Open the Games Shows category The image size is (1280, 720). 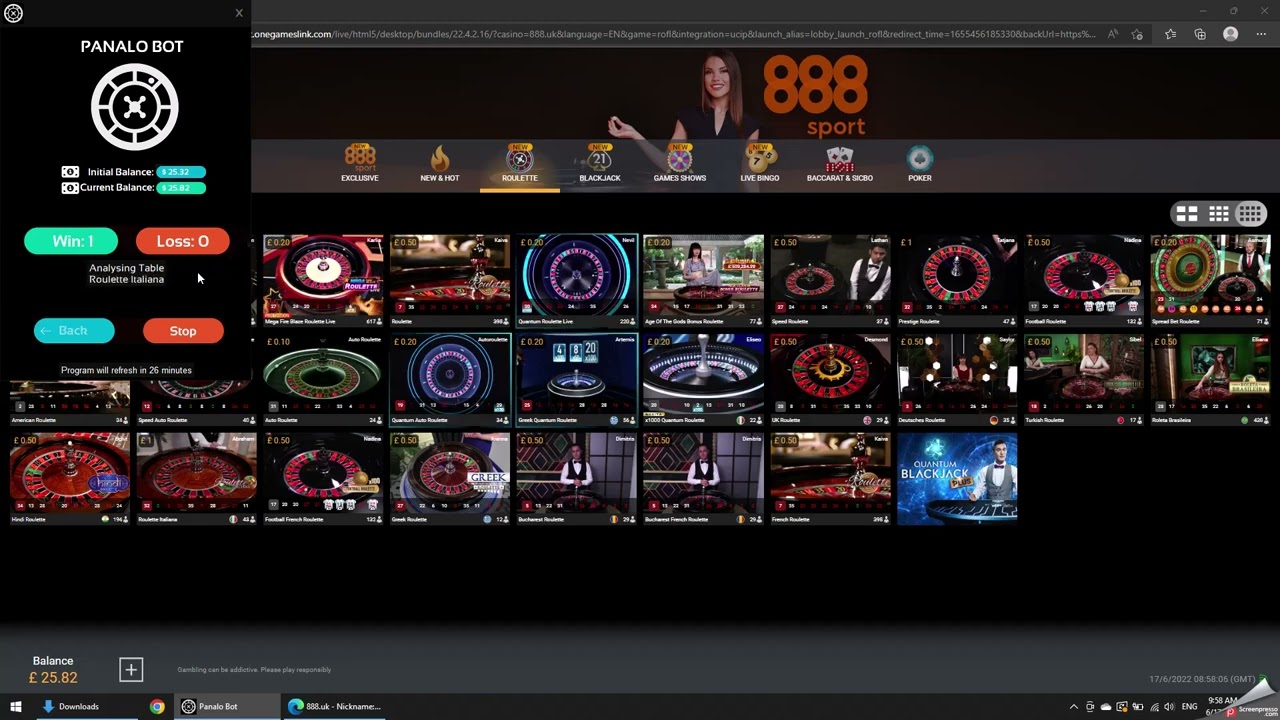(680, 164)
